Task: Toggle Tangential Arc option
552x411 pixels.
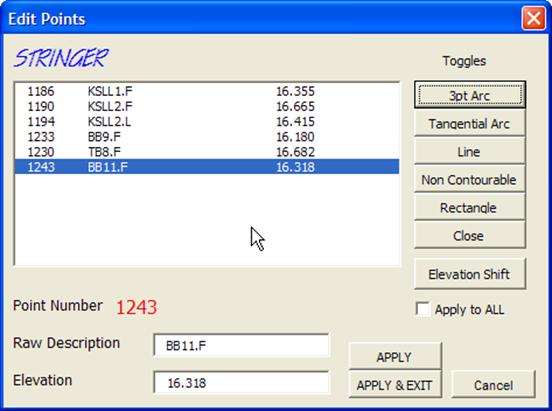Action: [x=470, y=123]
